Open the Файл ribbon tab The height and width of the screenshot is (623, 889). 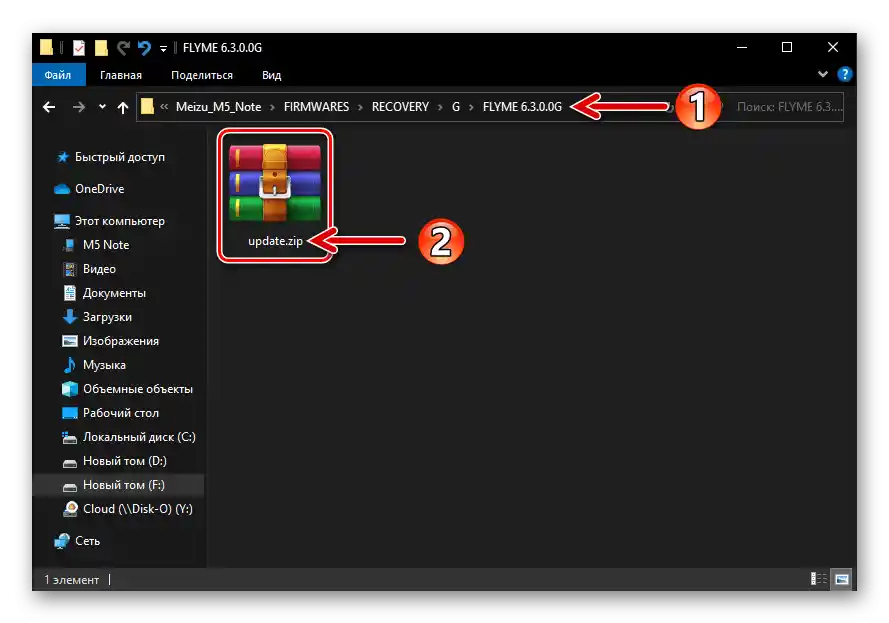pos(58,75)
